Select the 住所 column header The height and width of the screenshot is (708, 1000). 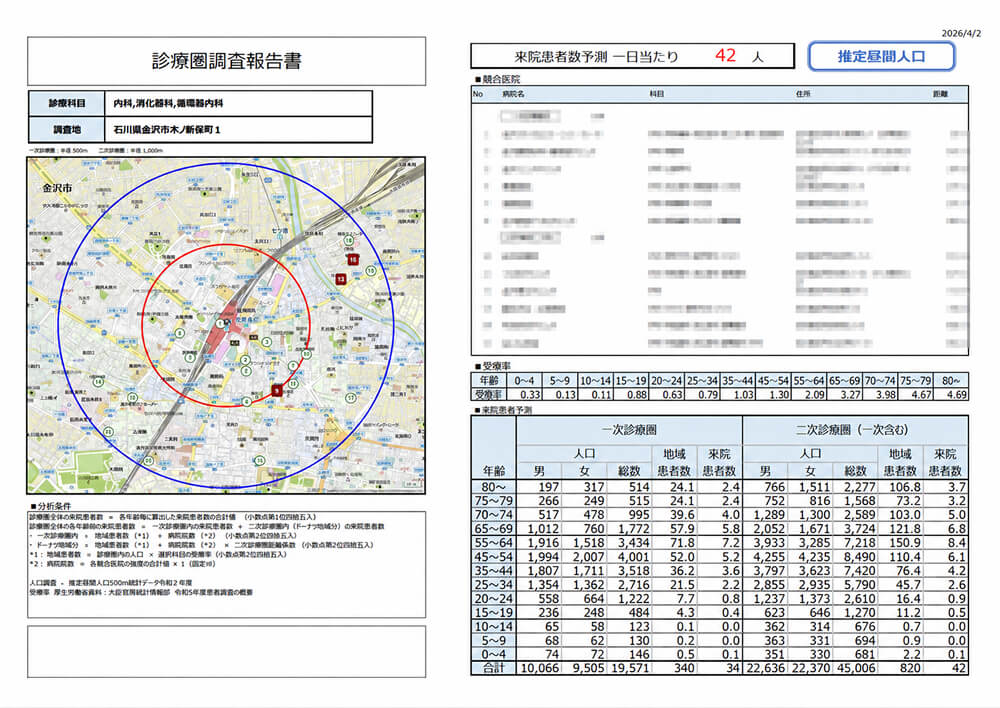click(x=803, y=94)
